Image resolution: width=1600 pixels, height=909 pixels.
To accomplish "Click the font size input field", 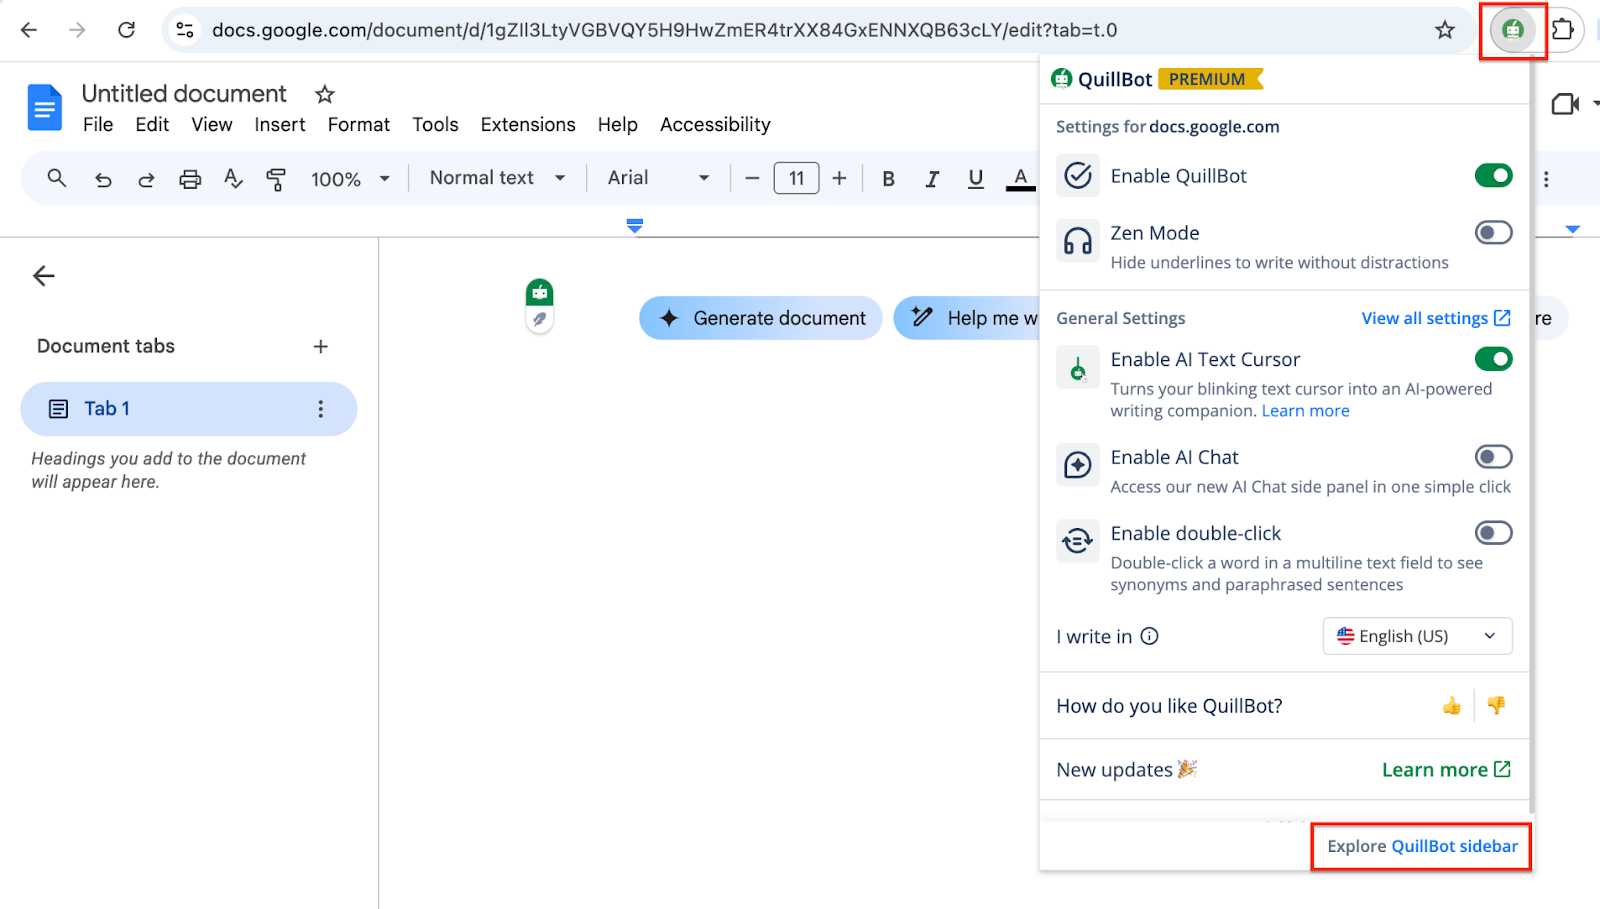I will tap(796, 178).
